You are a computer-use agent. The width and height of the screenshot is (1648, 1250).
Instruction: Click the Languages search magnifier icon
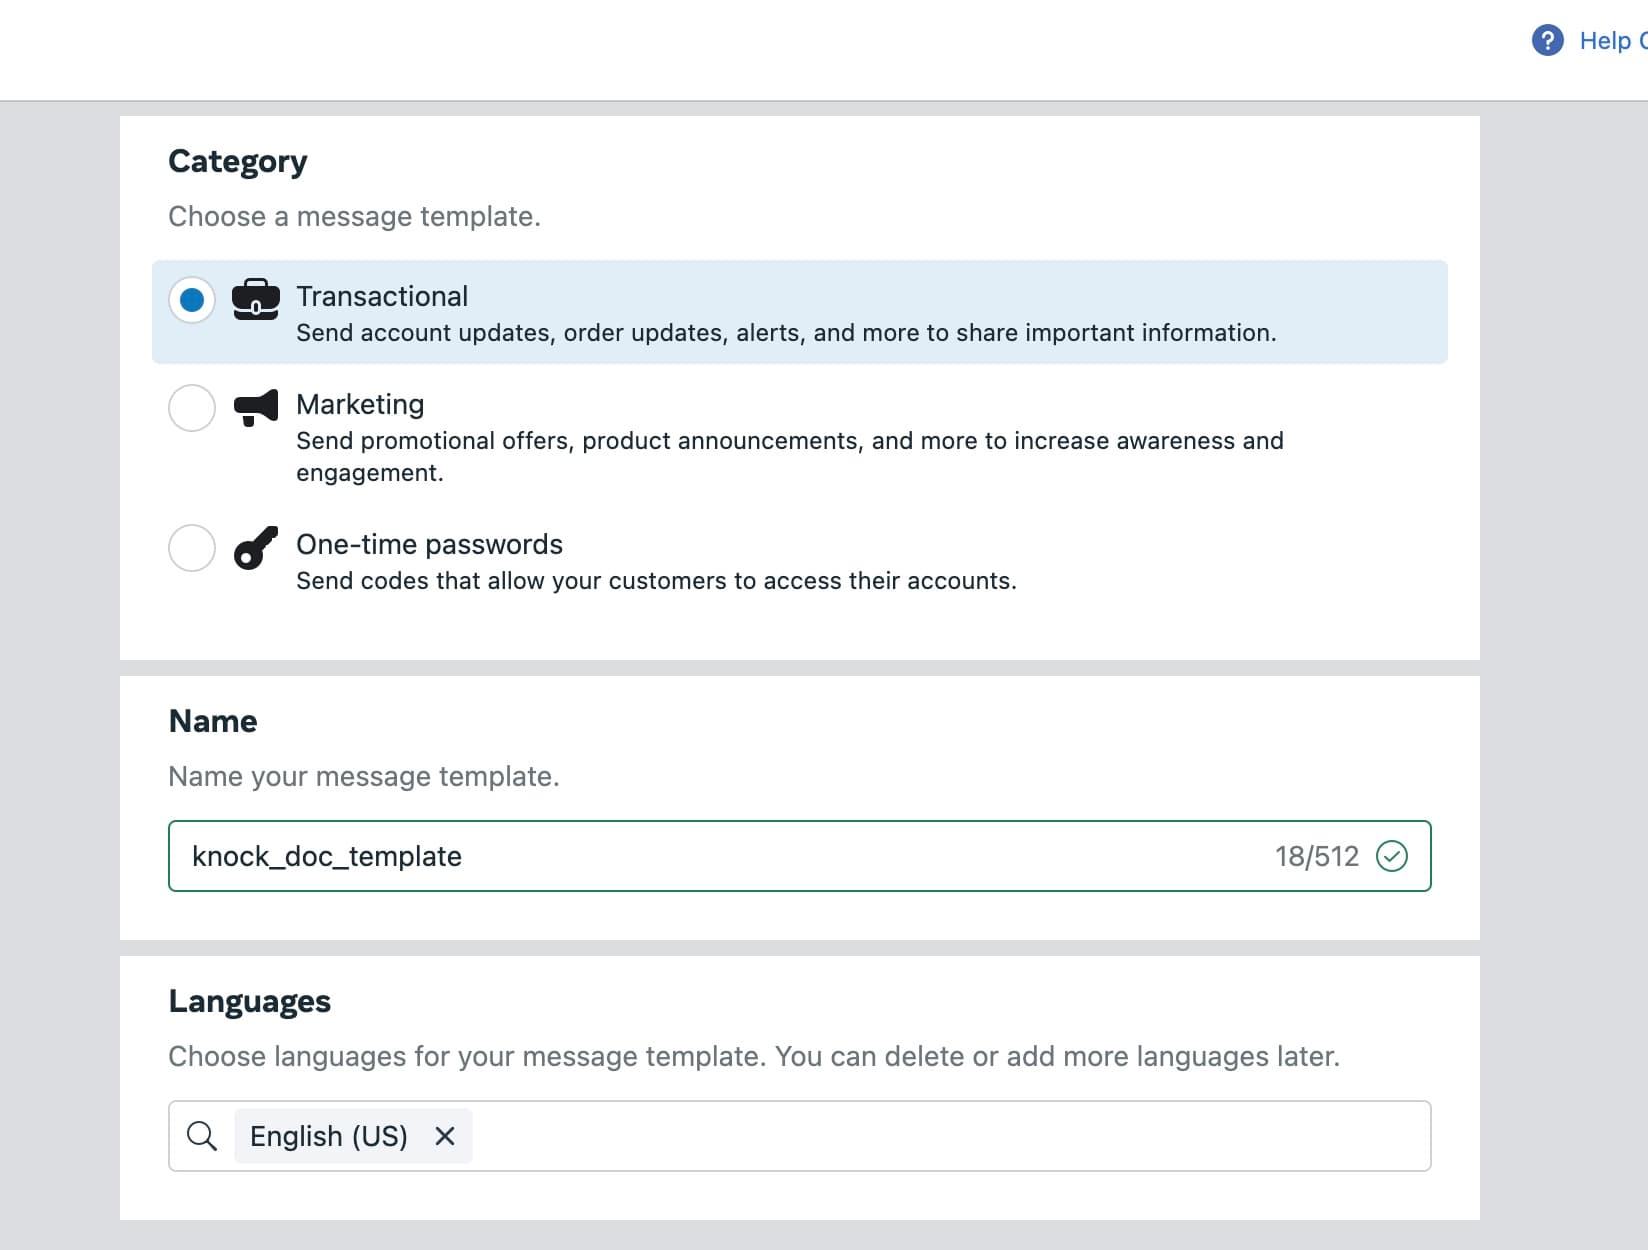(x=202, y=1136)
